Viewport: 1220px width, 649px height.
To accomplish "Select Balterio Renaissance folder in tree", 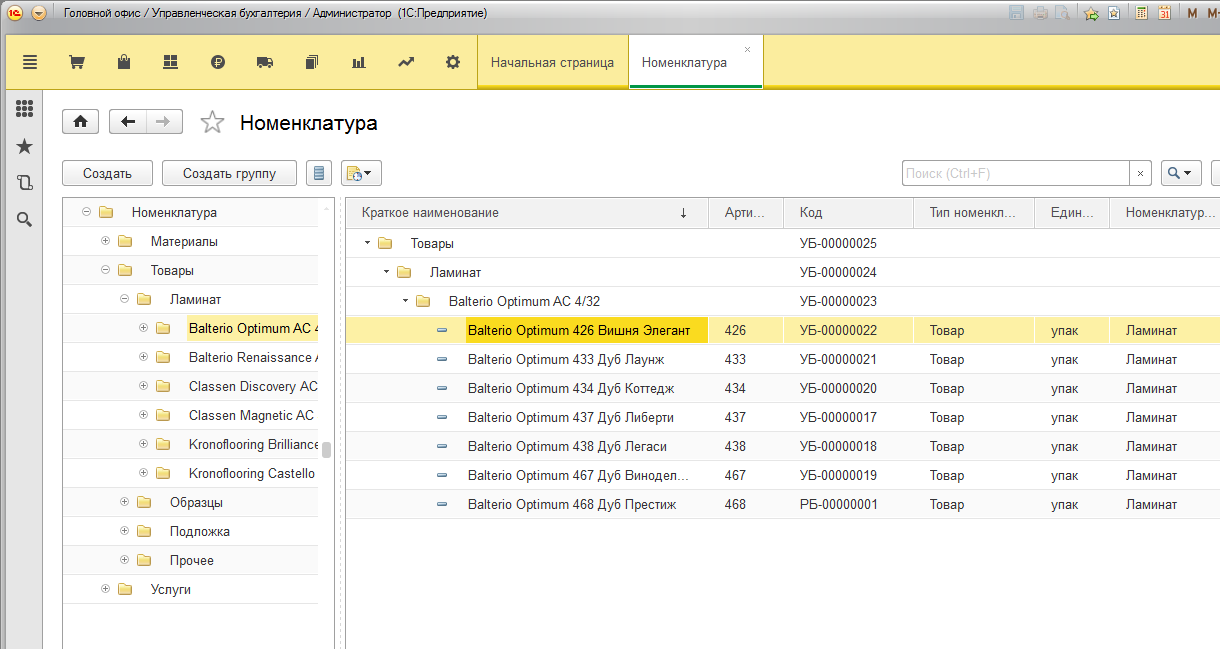I will [253, 357].
